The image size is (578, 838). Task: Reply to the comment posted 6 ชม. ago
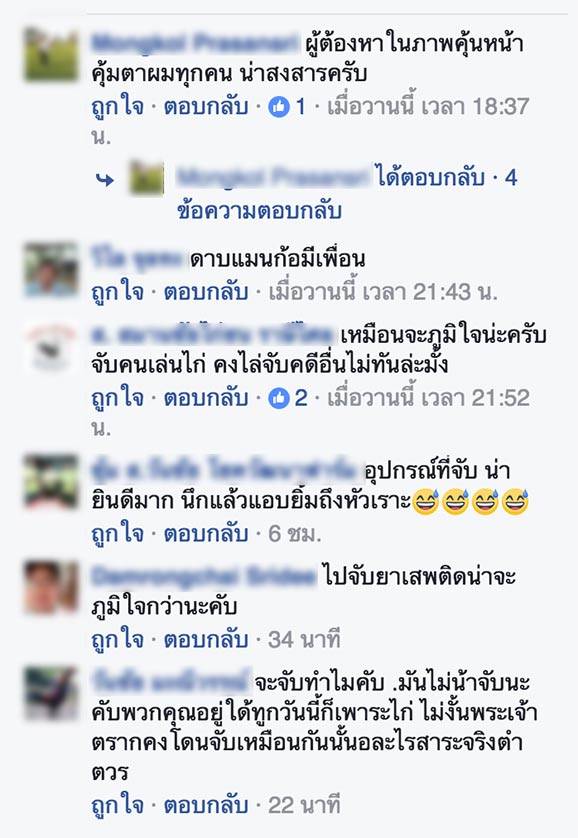206,534
